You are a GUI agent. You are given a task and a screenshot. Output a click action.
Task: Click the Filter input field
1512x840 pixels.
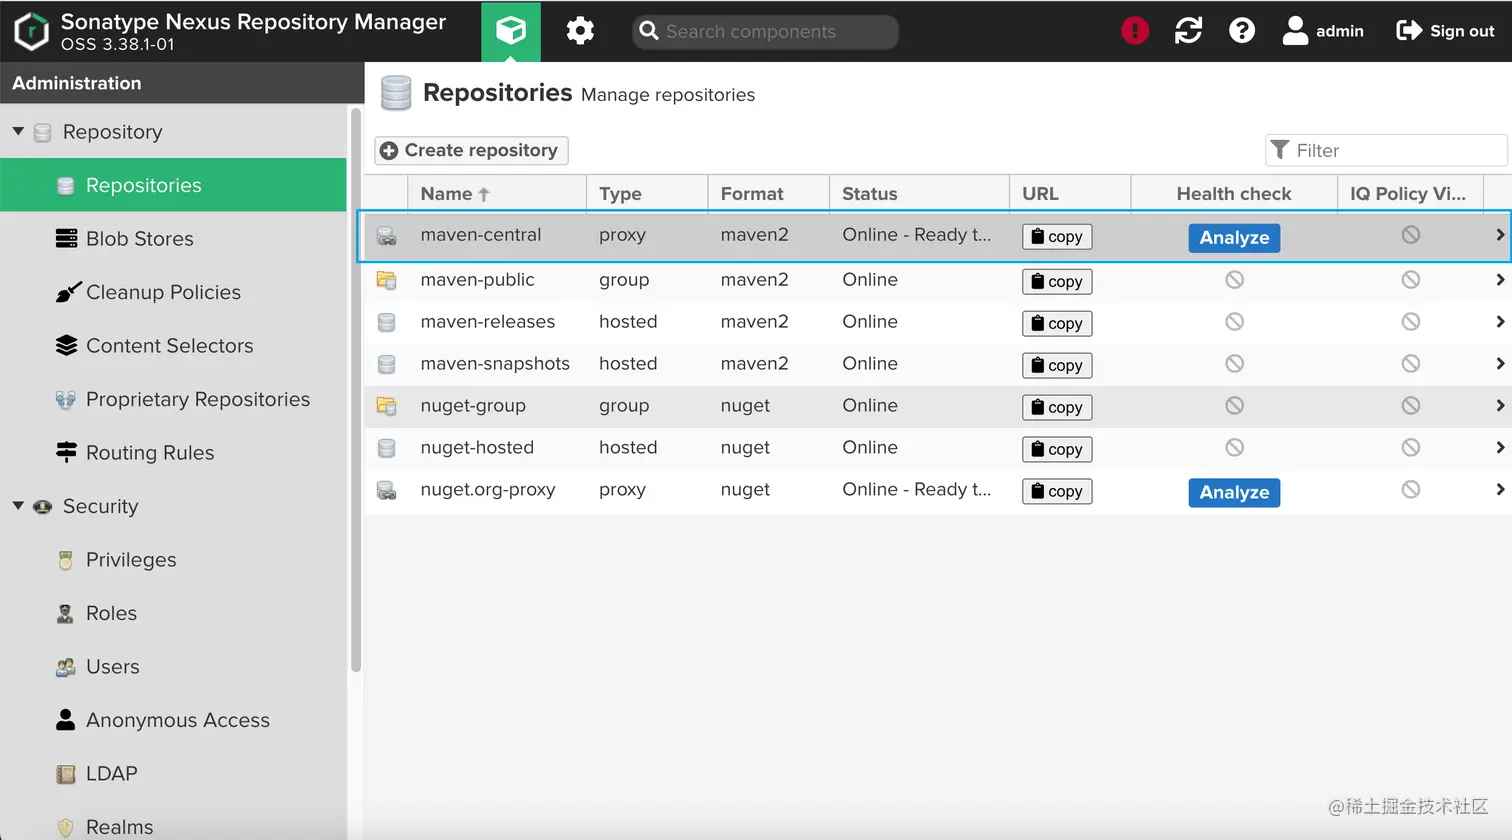(x=1386, y=150)
